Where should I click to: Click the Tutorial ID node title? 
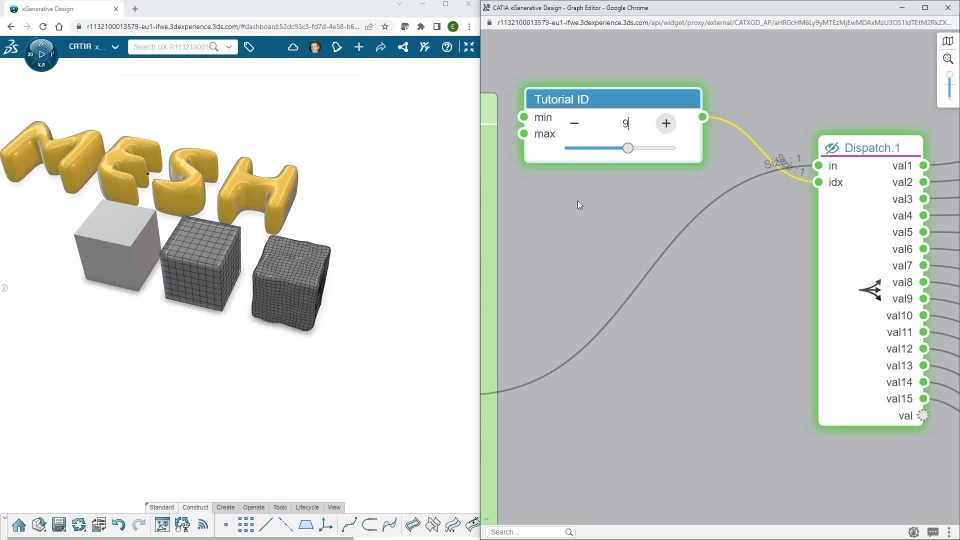pyautogui.click(x=561, y=99)
